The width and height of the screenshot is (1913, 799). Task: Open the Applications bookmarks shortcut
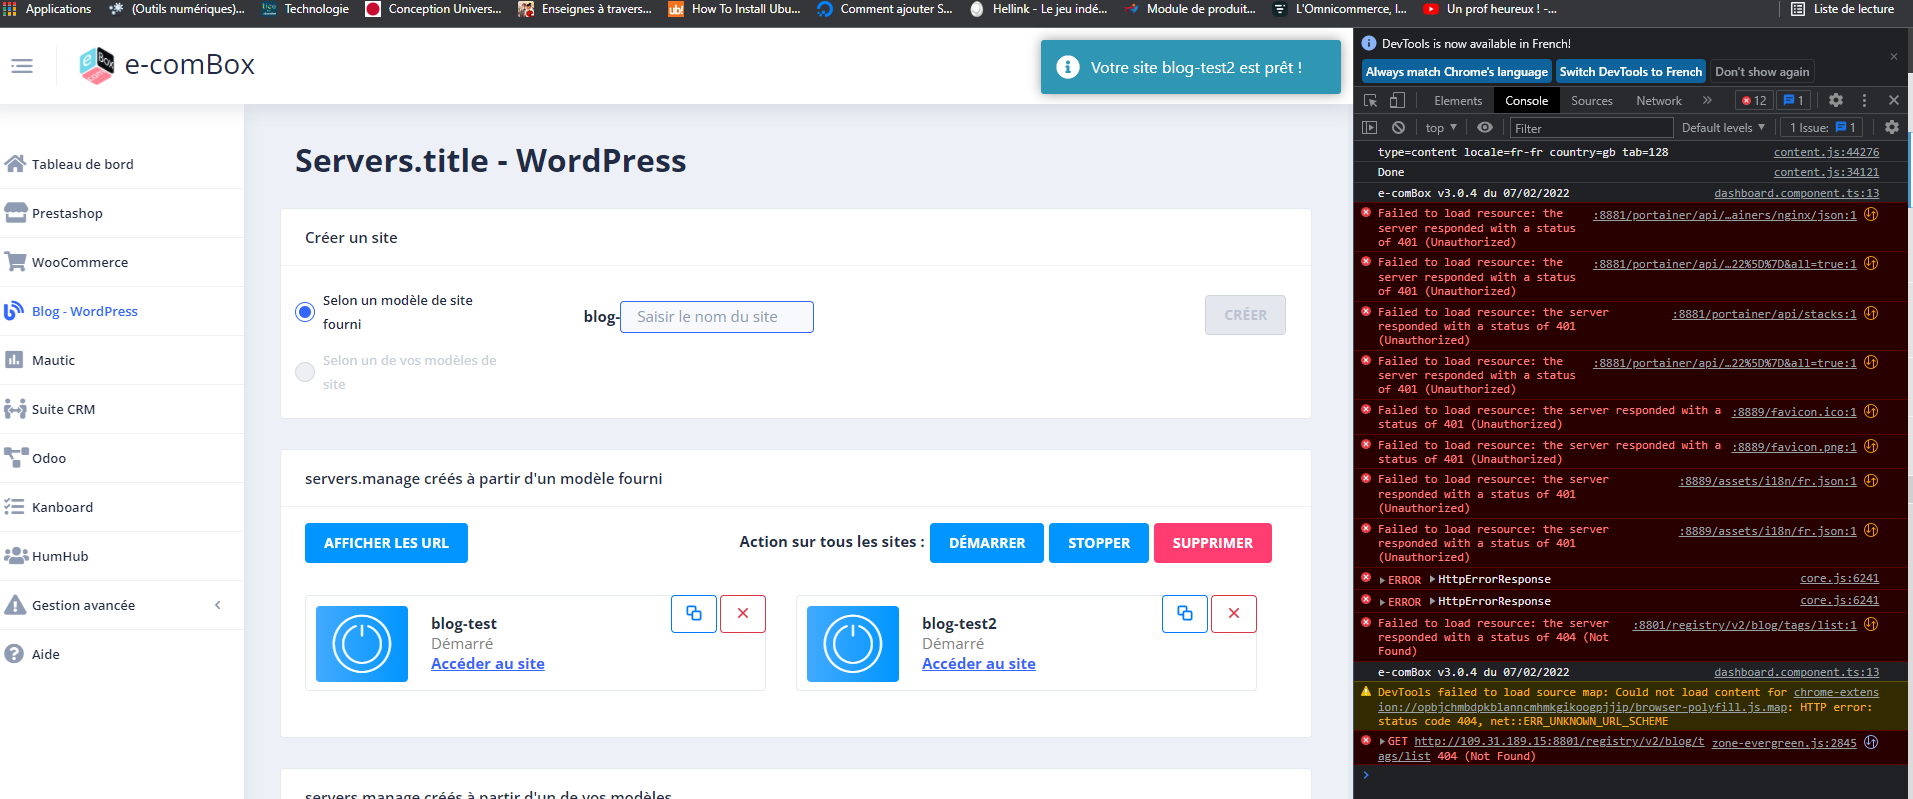tap(48, 9)
